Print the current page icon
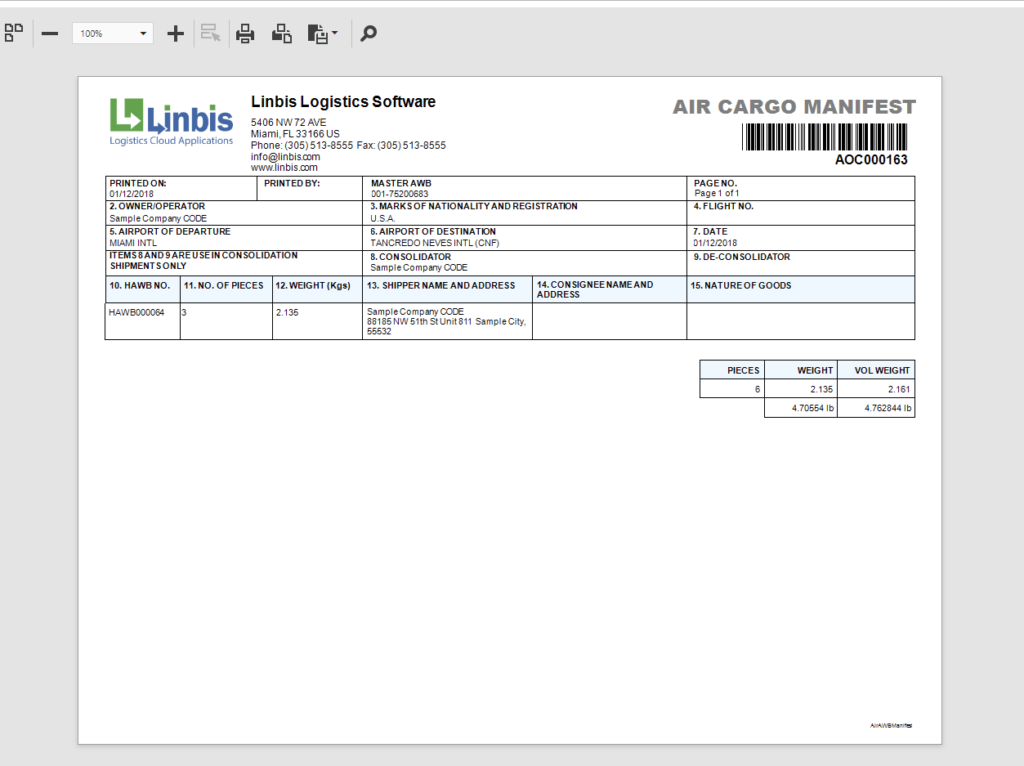 281,33
